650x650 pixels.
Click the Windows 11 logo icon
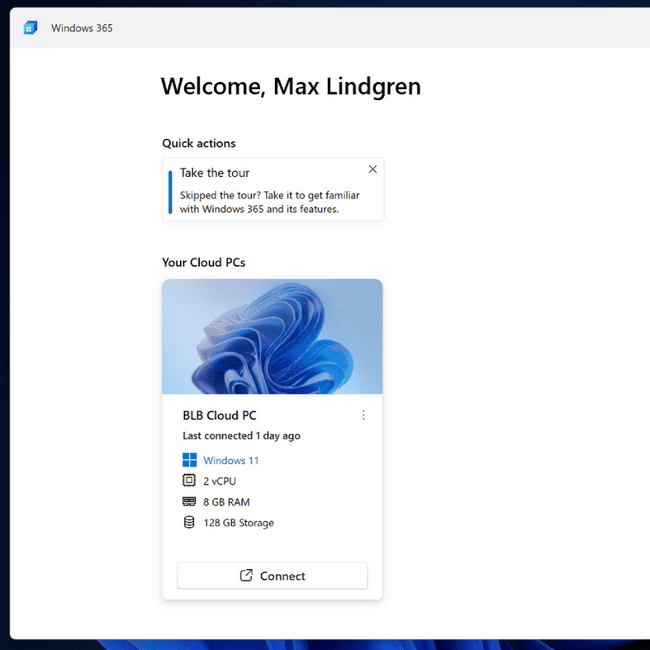(x=189, y=460)
